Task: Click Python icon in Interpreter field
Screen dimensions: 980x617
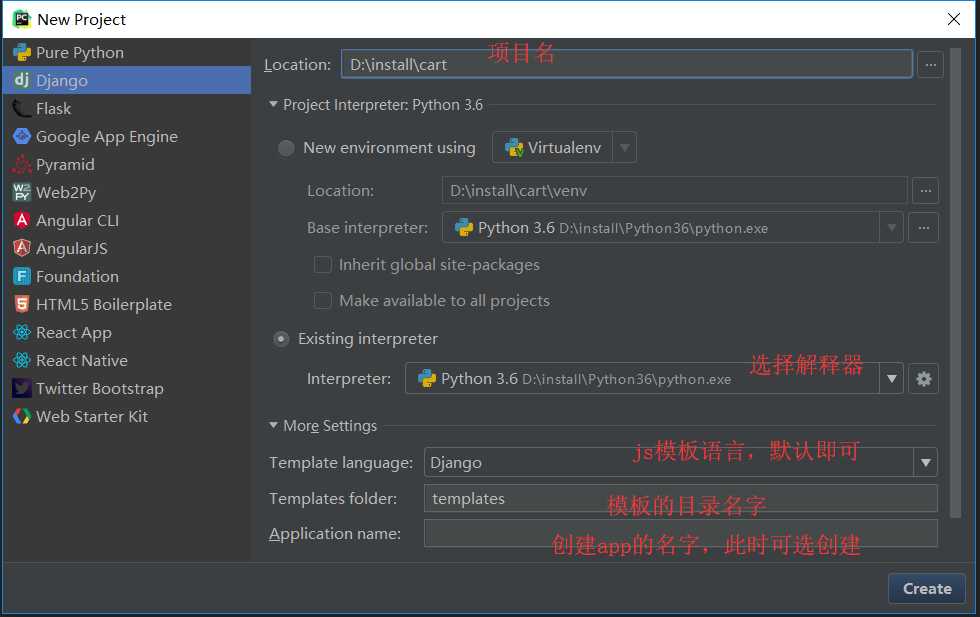Action: (x=427, y=379)
